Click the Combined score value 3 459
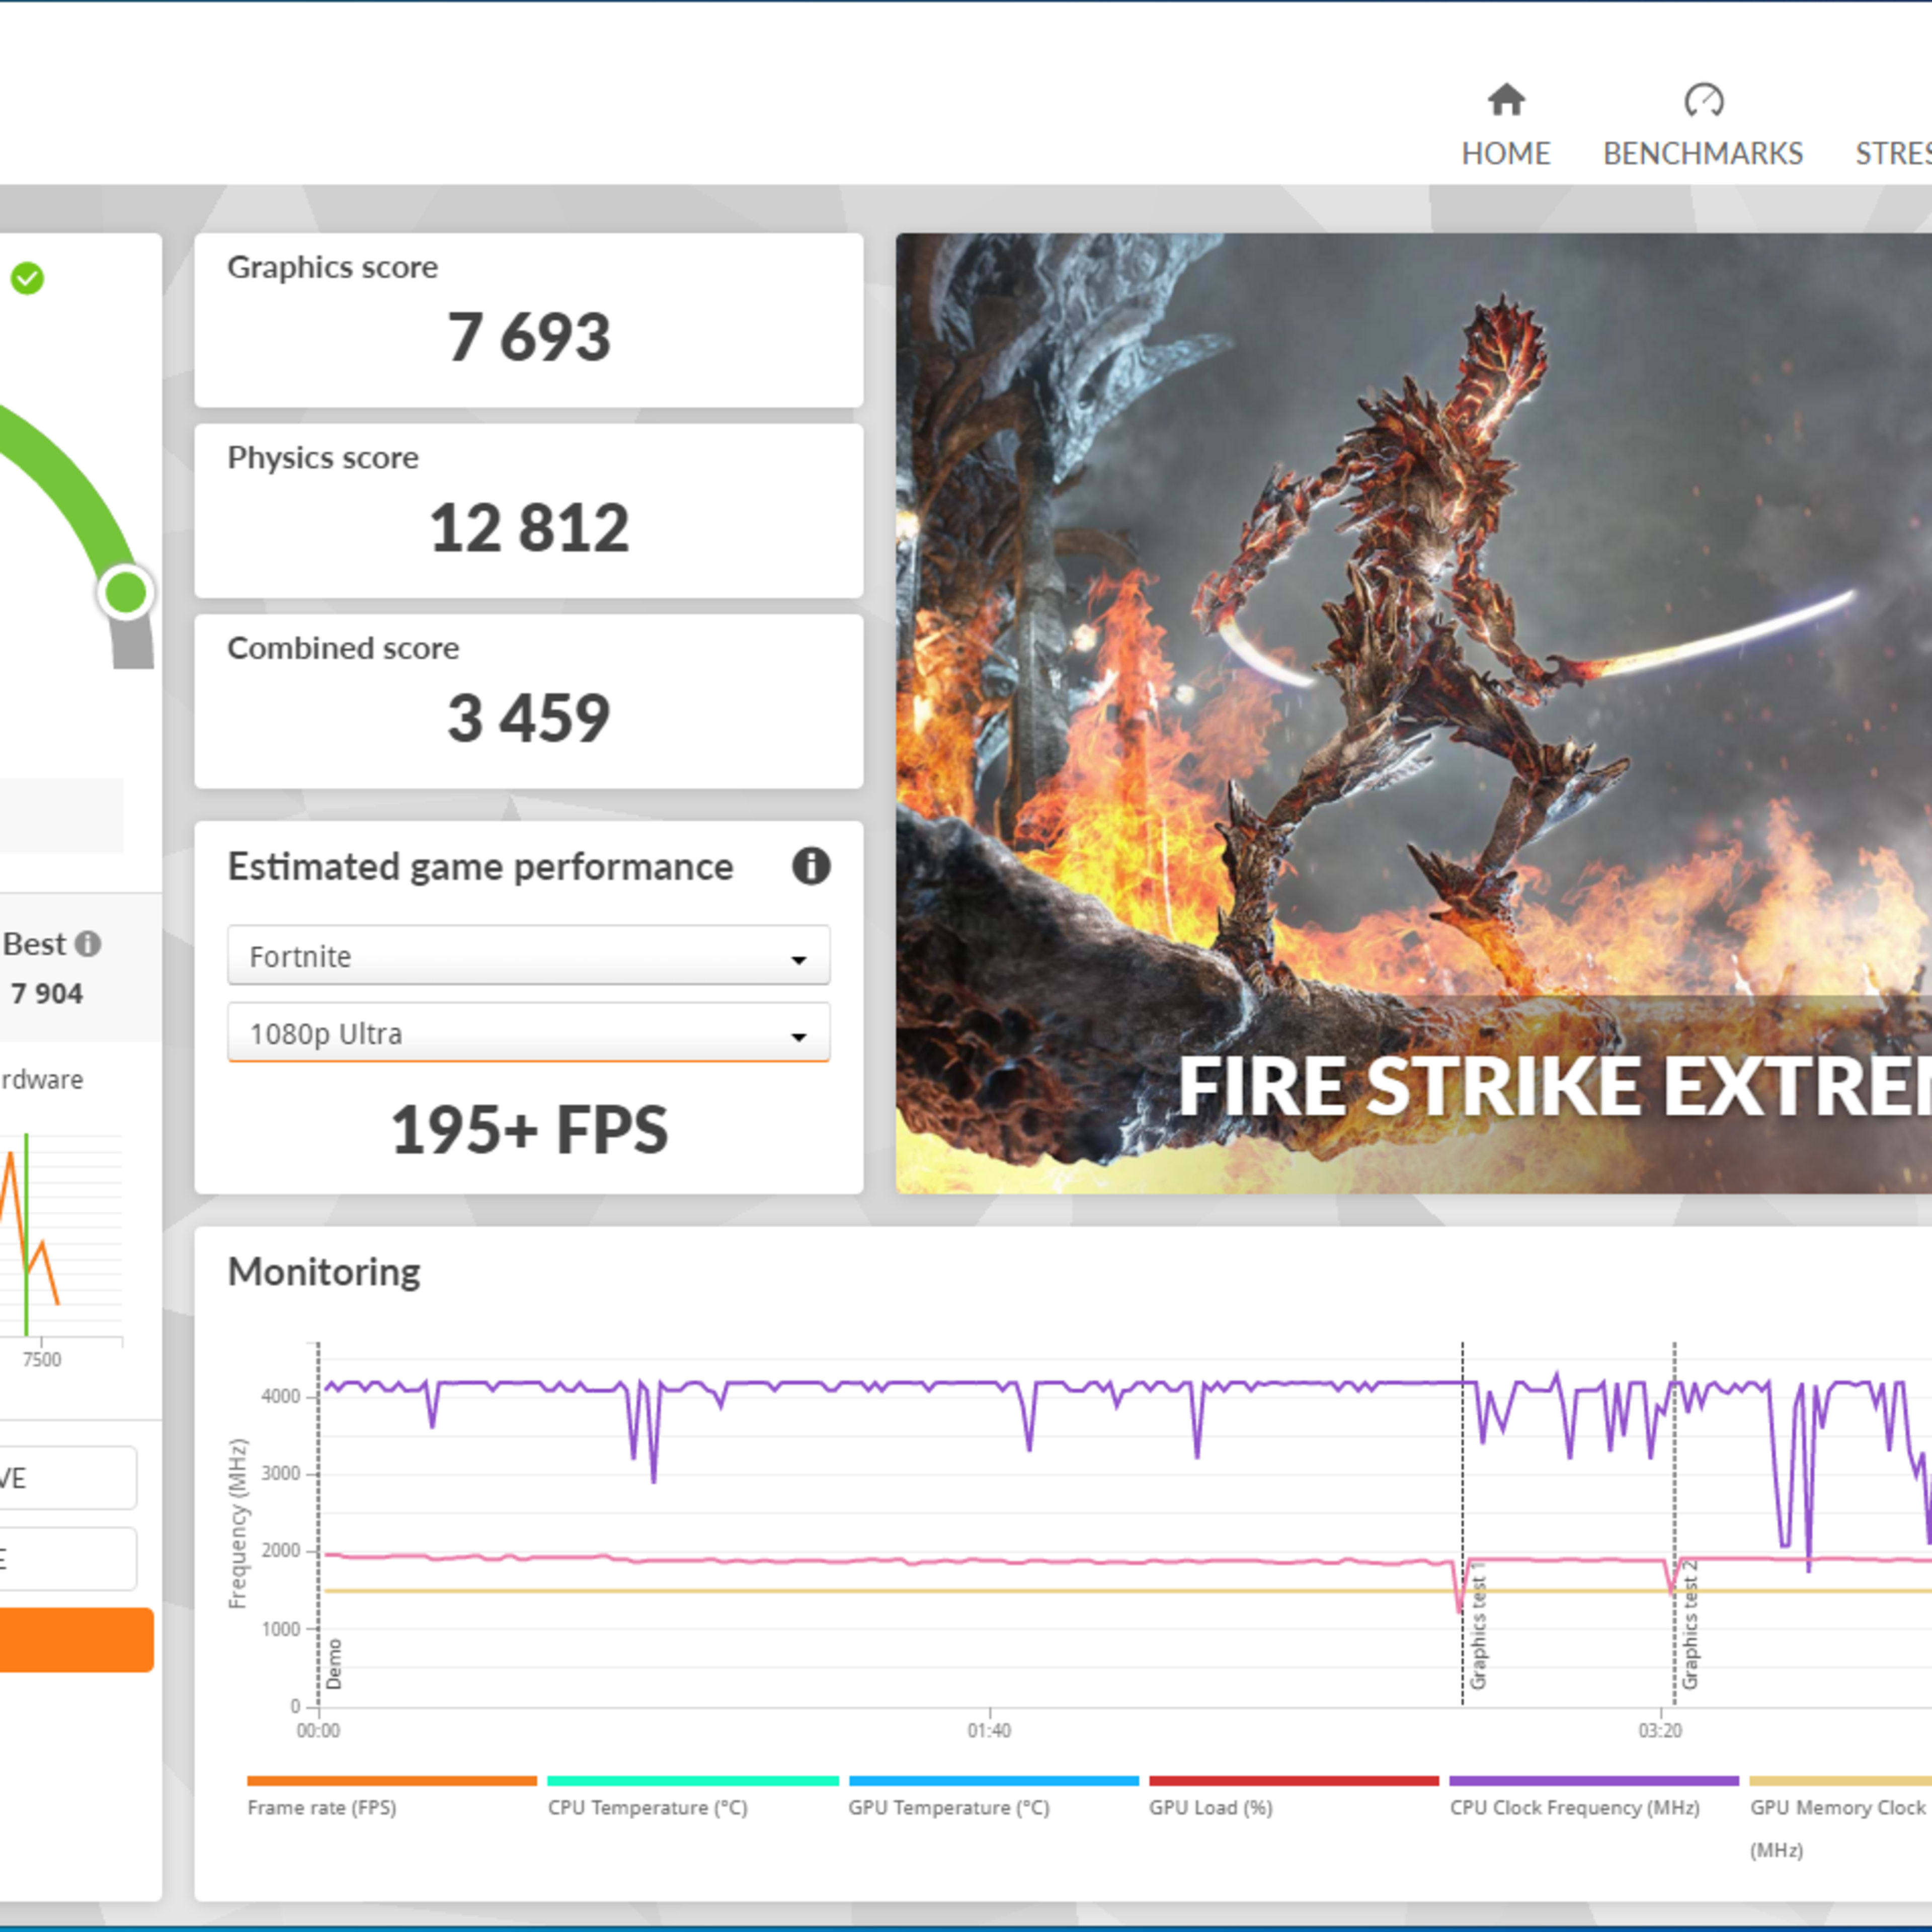 [528, 718]
